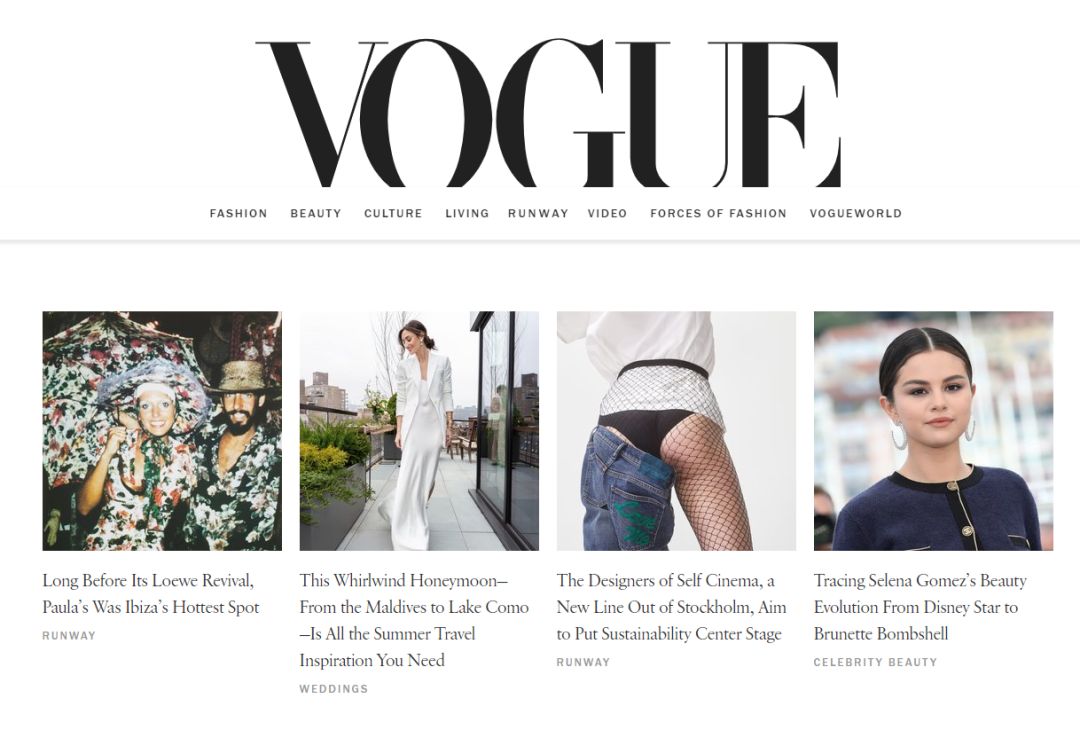The image size is (1080, 730).
Task: Open the Selena Gomez Beauty Evolution headline
Action: point(920,607)
